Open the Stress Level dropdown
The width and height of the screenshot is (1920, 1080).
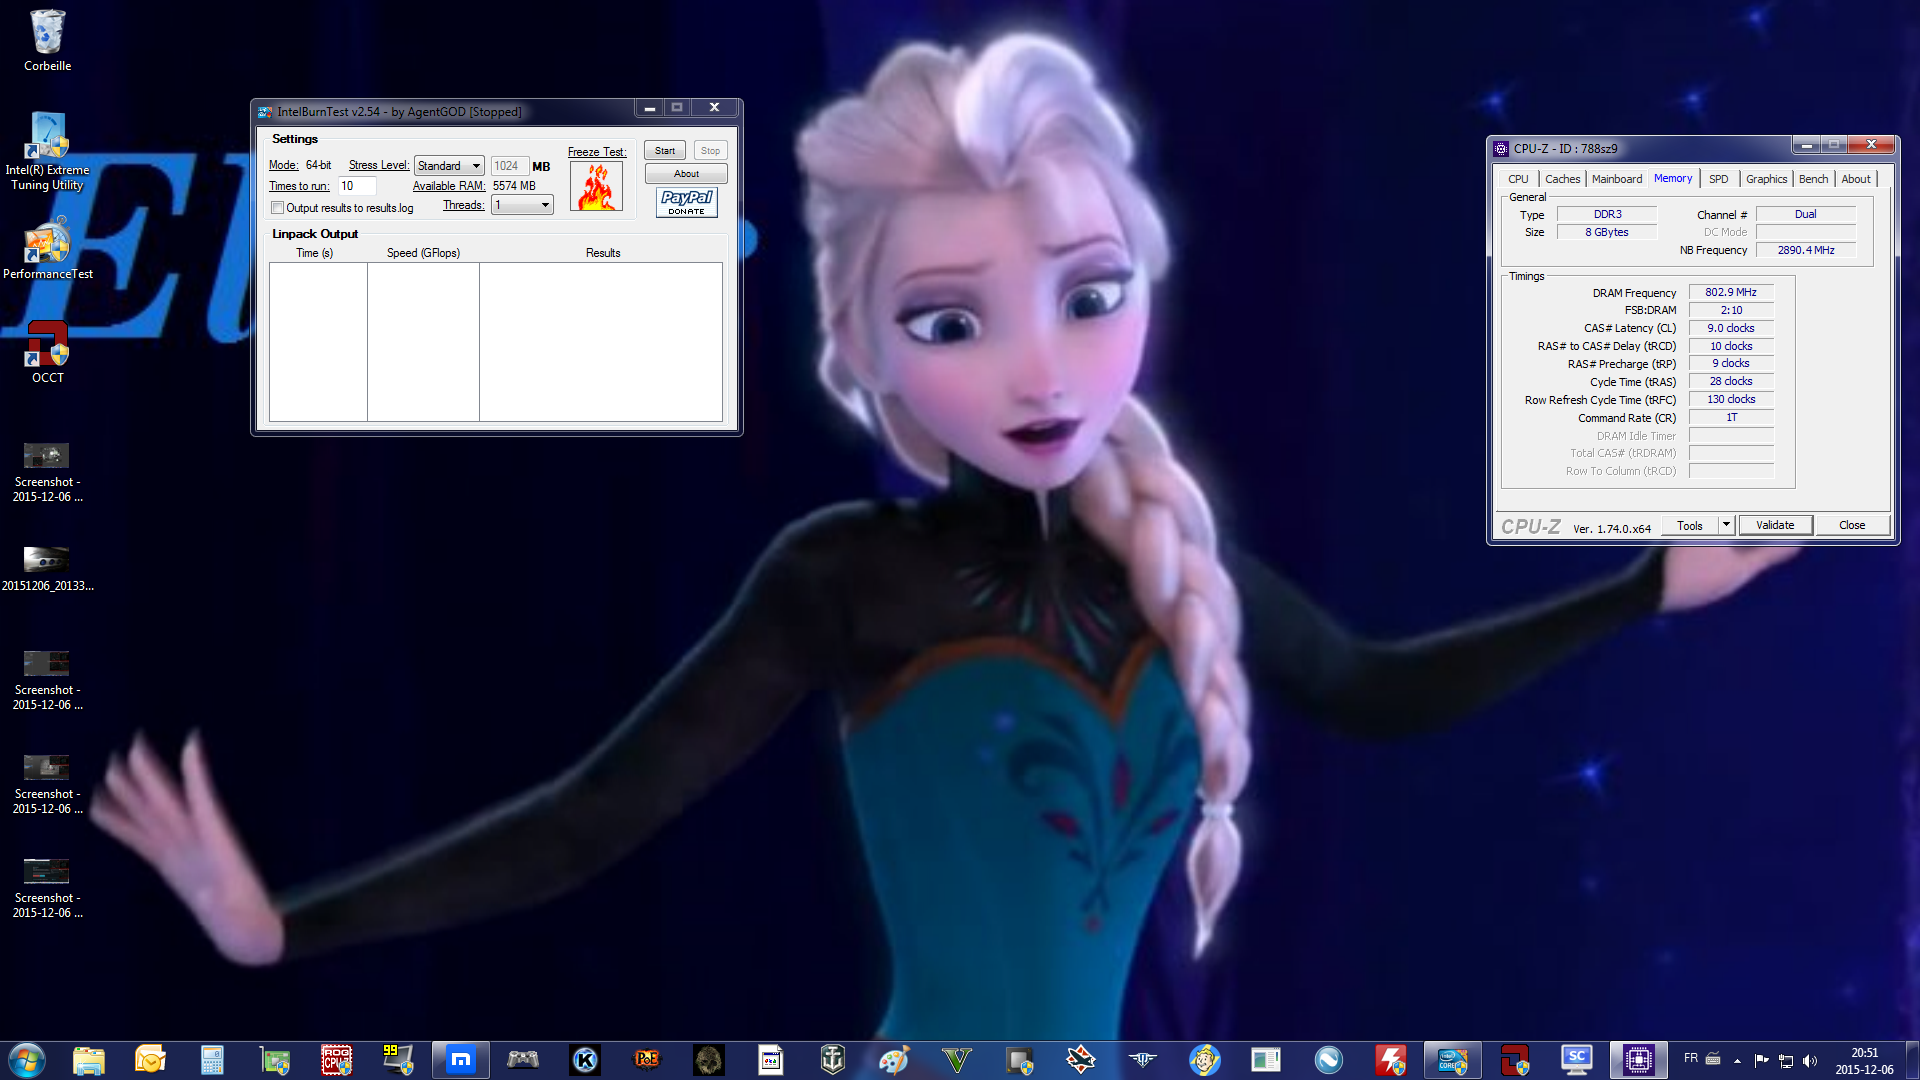pos(450,166)
